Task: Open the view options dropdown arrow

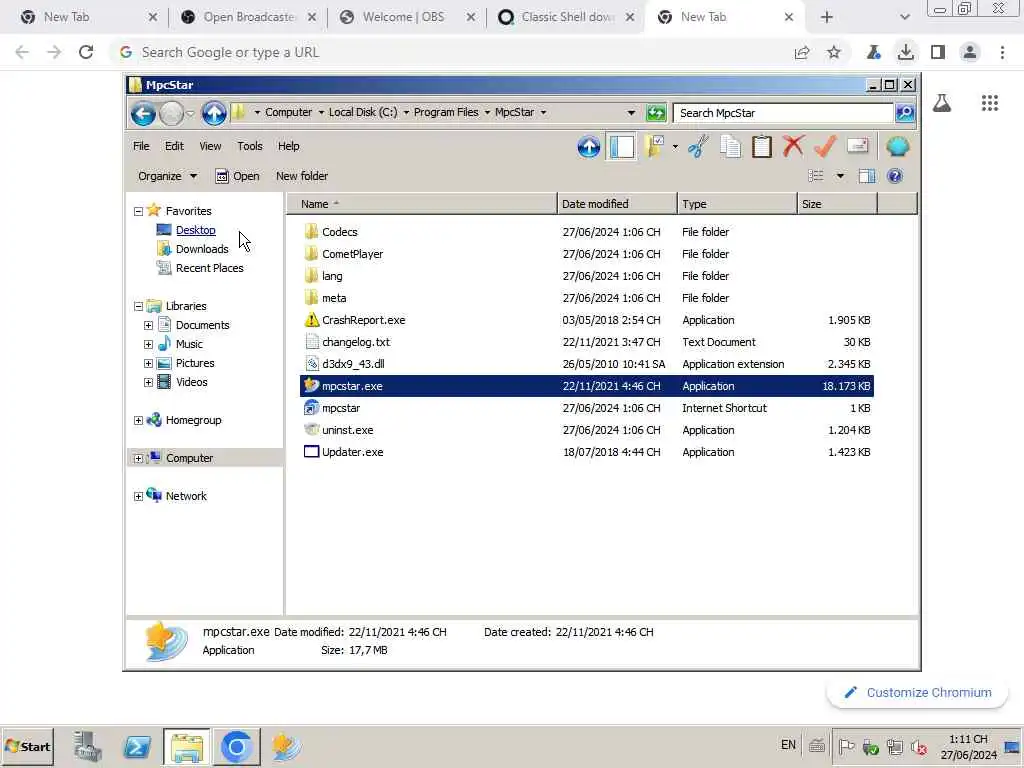Action: point(840,176)
